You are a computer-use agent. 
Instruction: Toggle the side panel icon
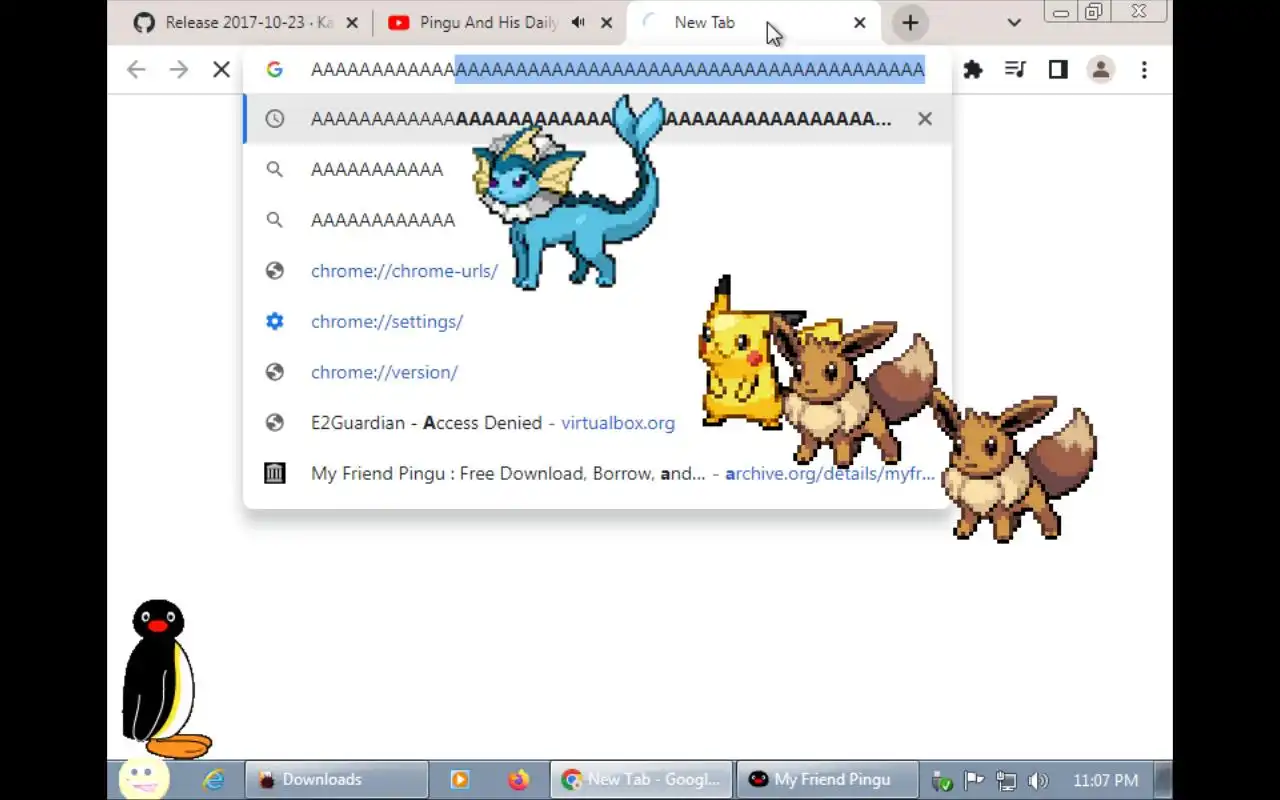pos(1058,70)
